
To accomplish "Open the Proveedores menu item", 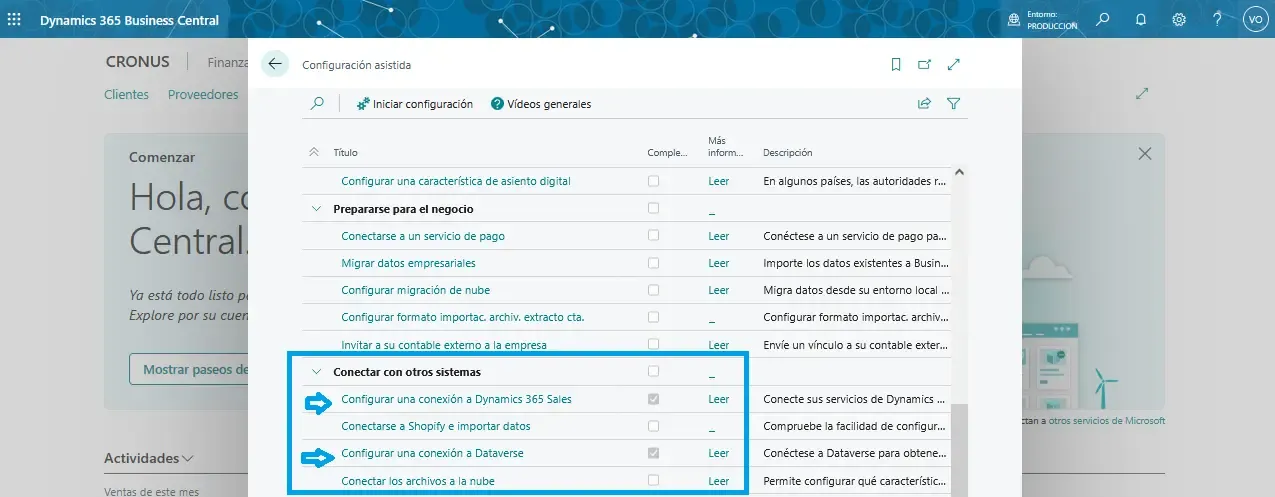I will (x=203, y=95).
